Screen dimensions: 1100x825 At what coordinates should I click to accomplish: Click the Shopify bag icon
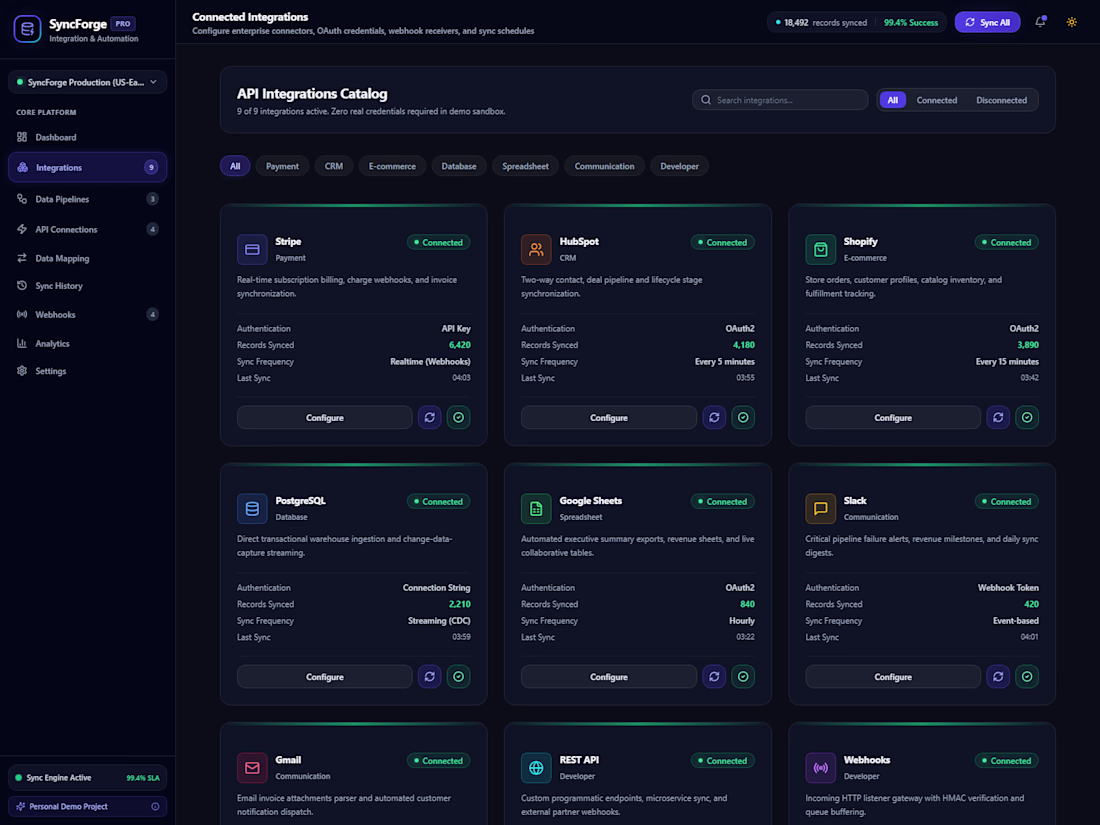click(820, 249)
